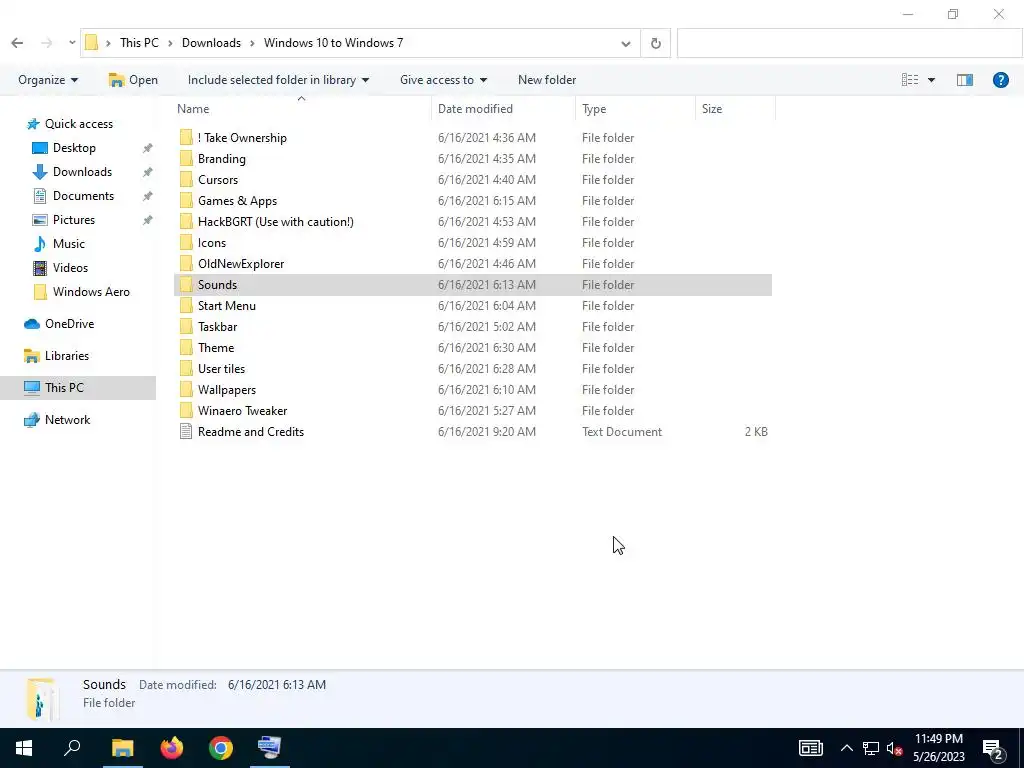Select the Winaero Tweaker folder icon
The height and width of the screenshot is (768, 1024).
click(x=186, y=411)
